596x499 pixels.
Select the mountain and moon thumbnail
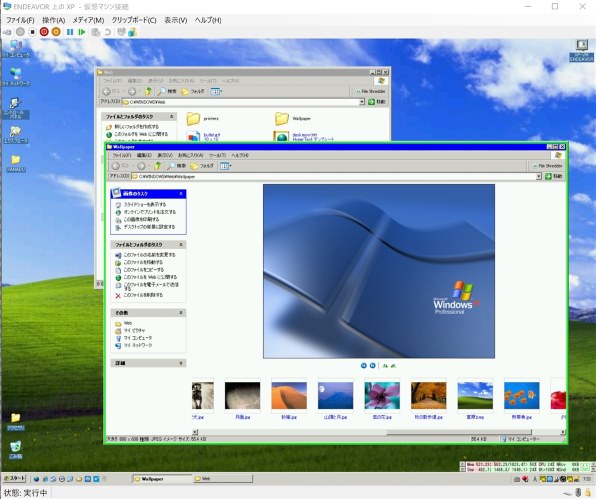point(336,396)
